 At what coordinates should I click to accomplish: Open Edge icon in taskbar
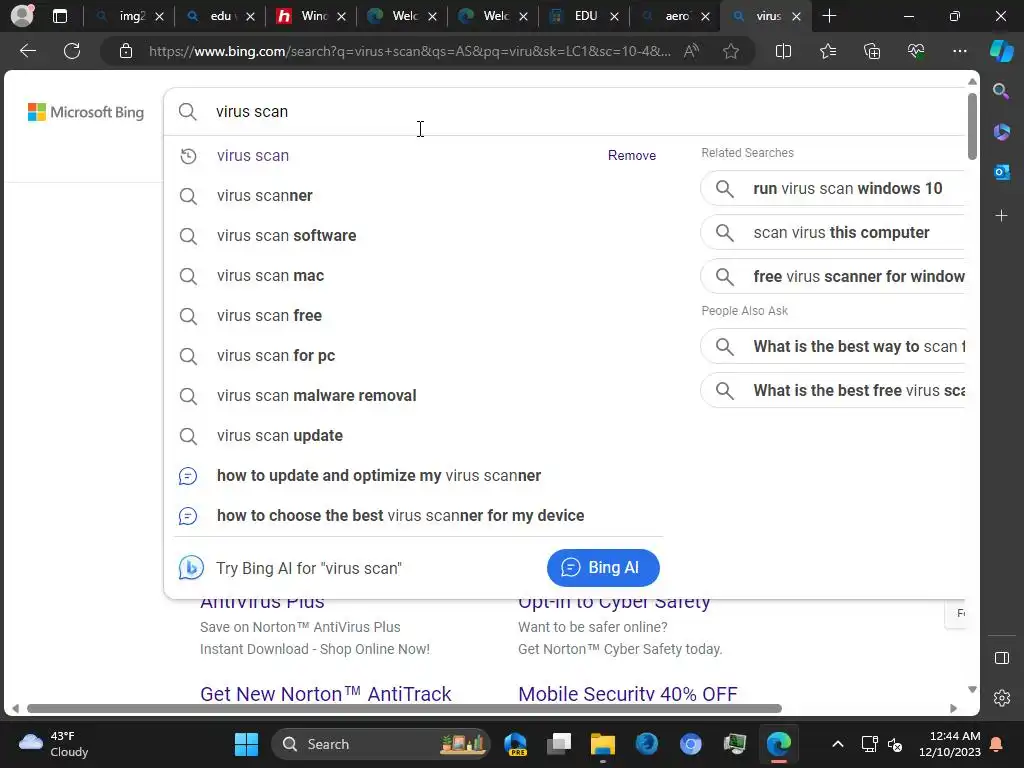point(778,744)
